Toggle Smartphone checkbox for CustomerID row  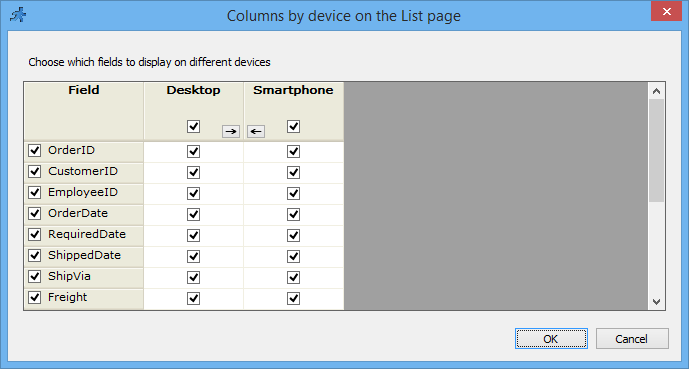coord(294,173)
